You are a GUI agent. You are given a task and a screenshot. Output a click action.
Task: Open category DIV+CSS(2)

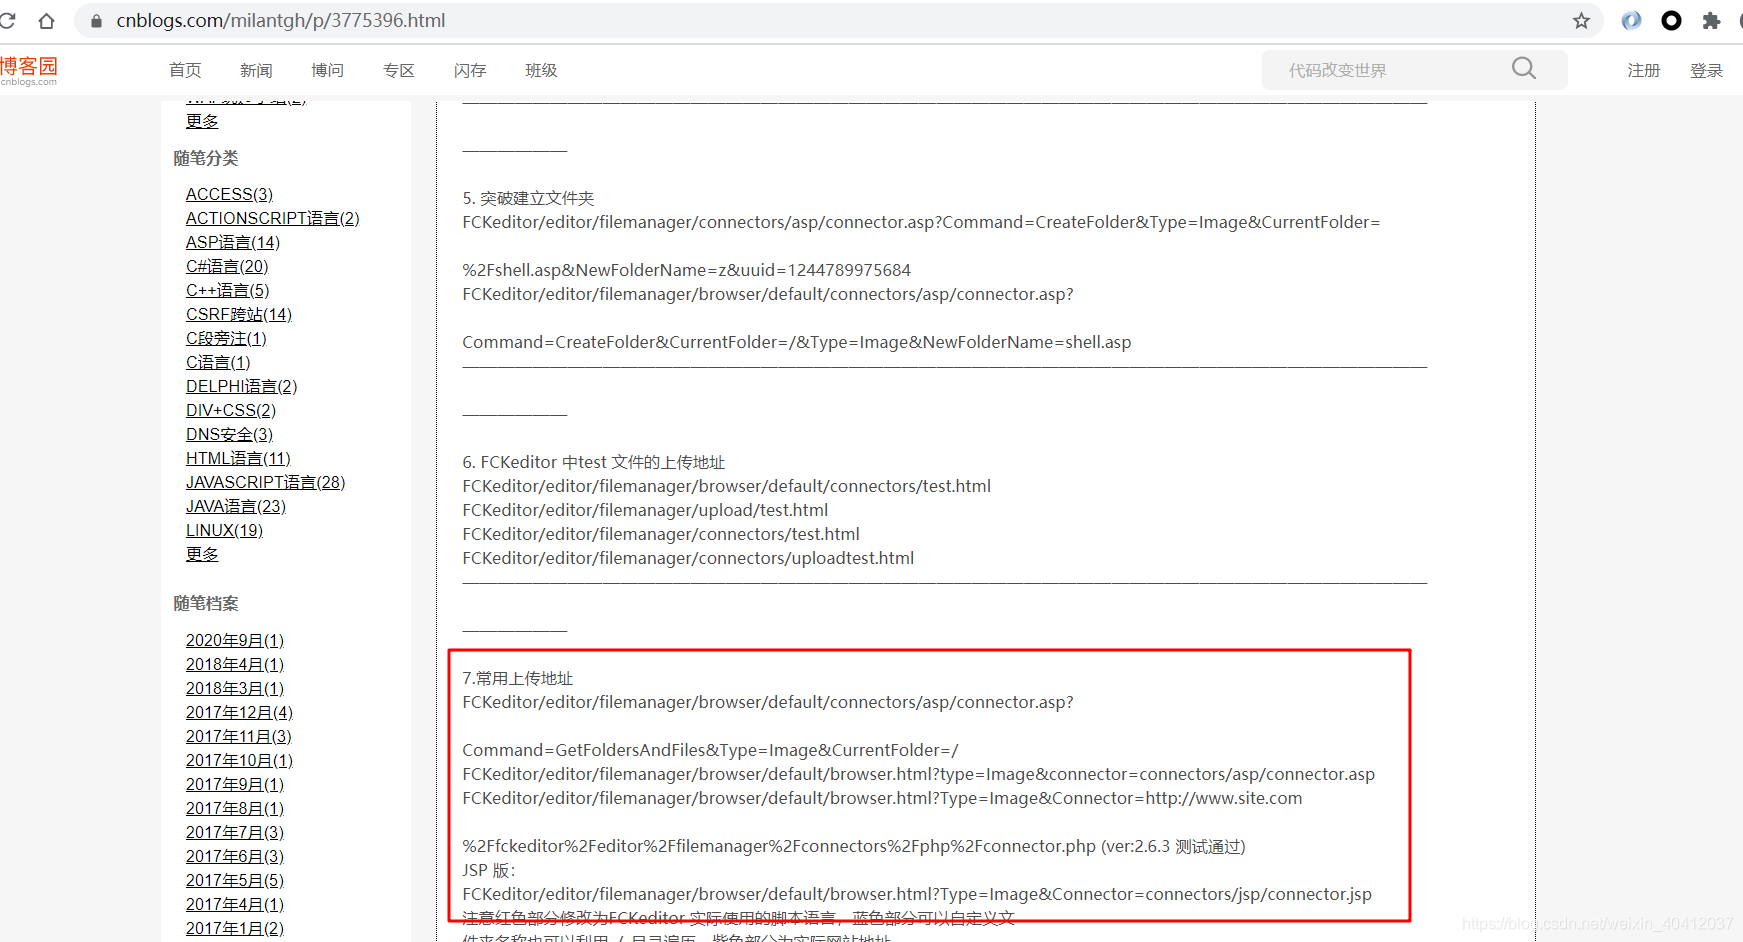pos(230,410)
